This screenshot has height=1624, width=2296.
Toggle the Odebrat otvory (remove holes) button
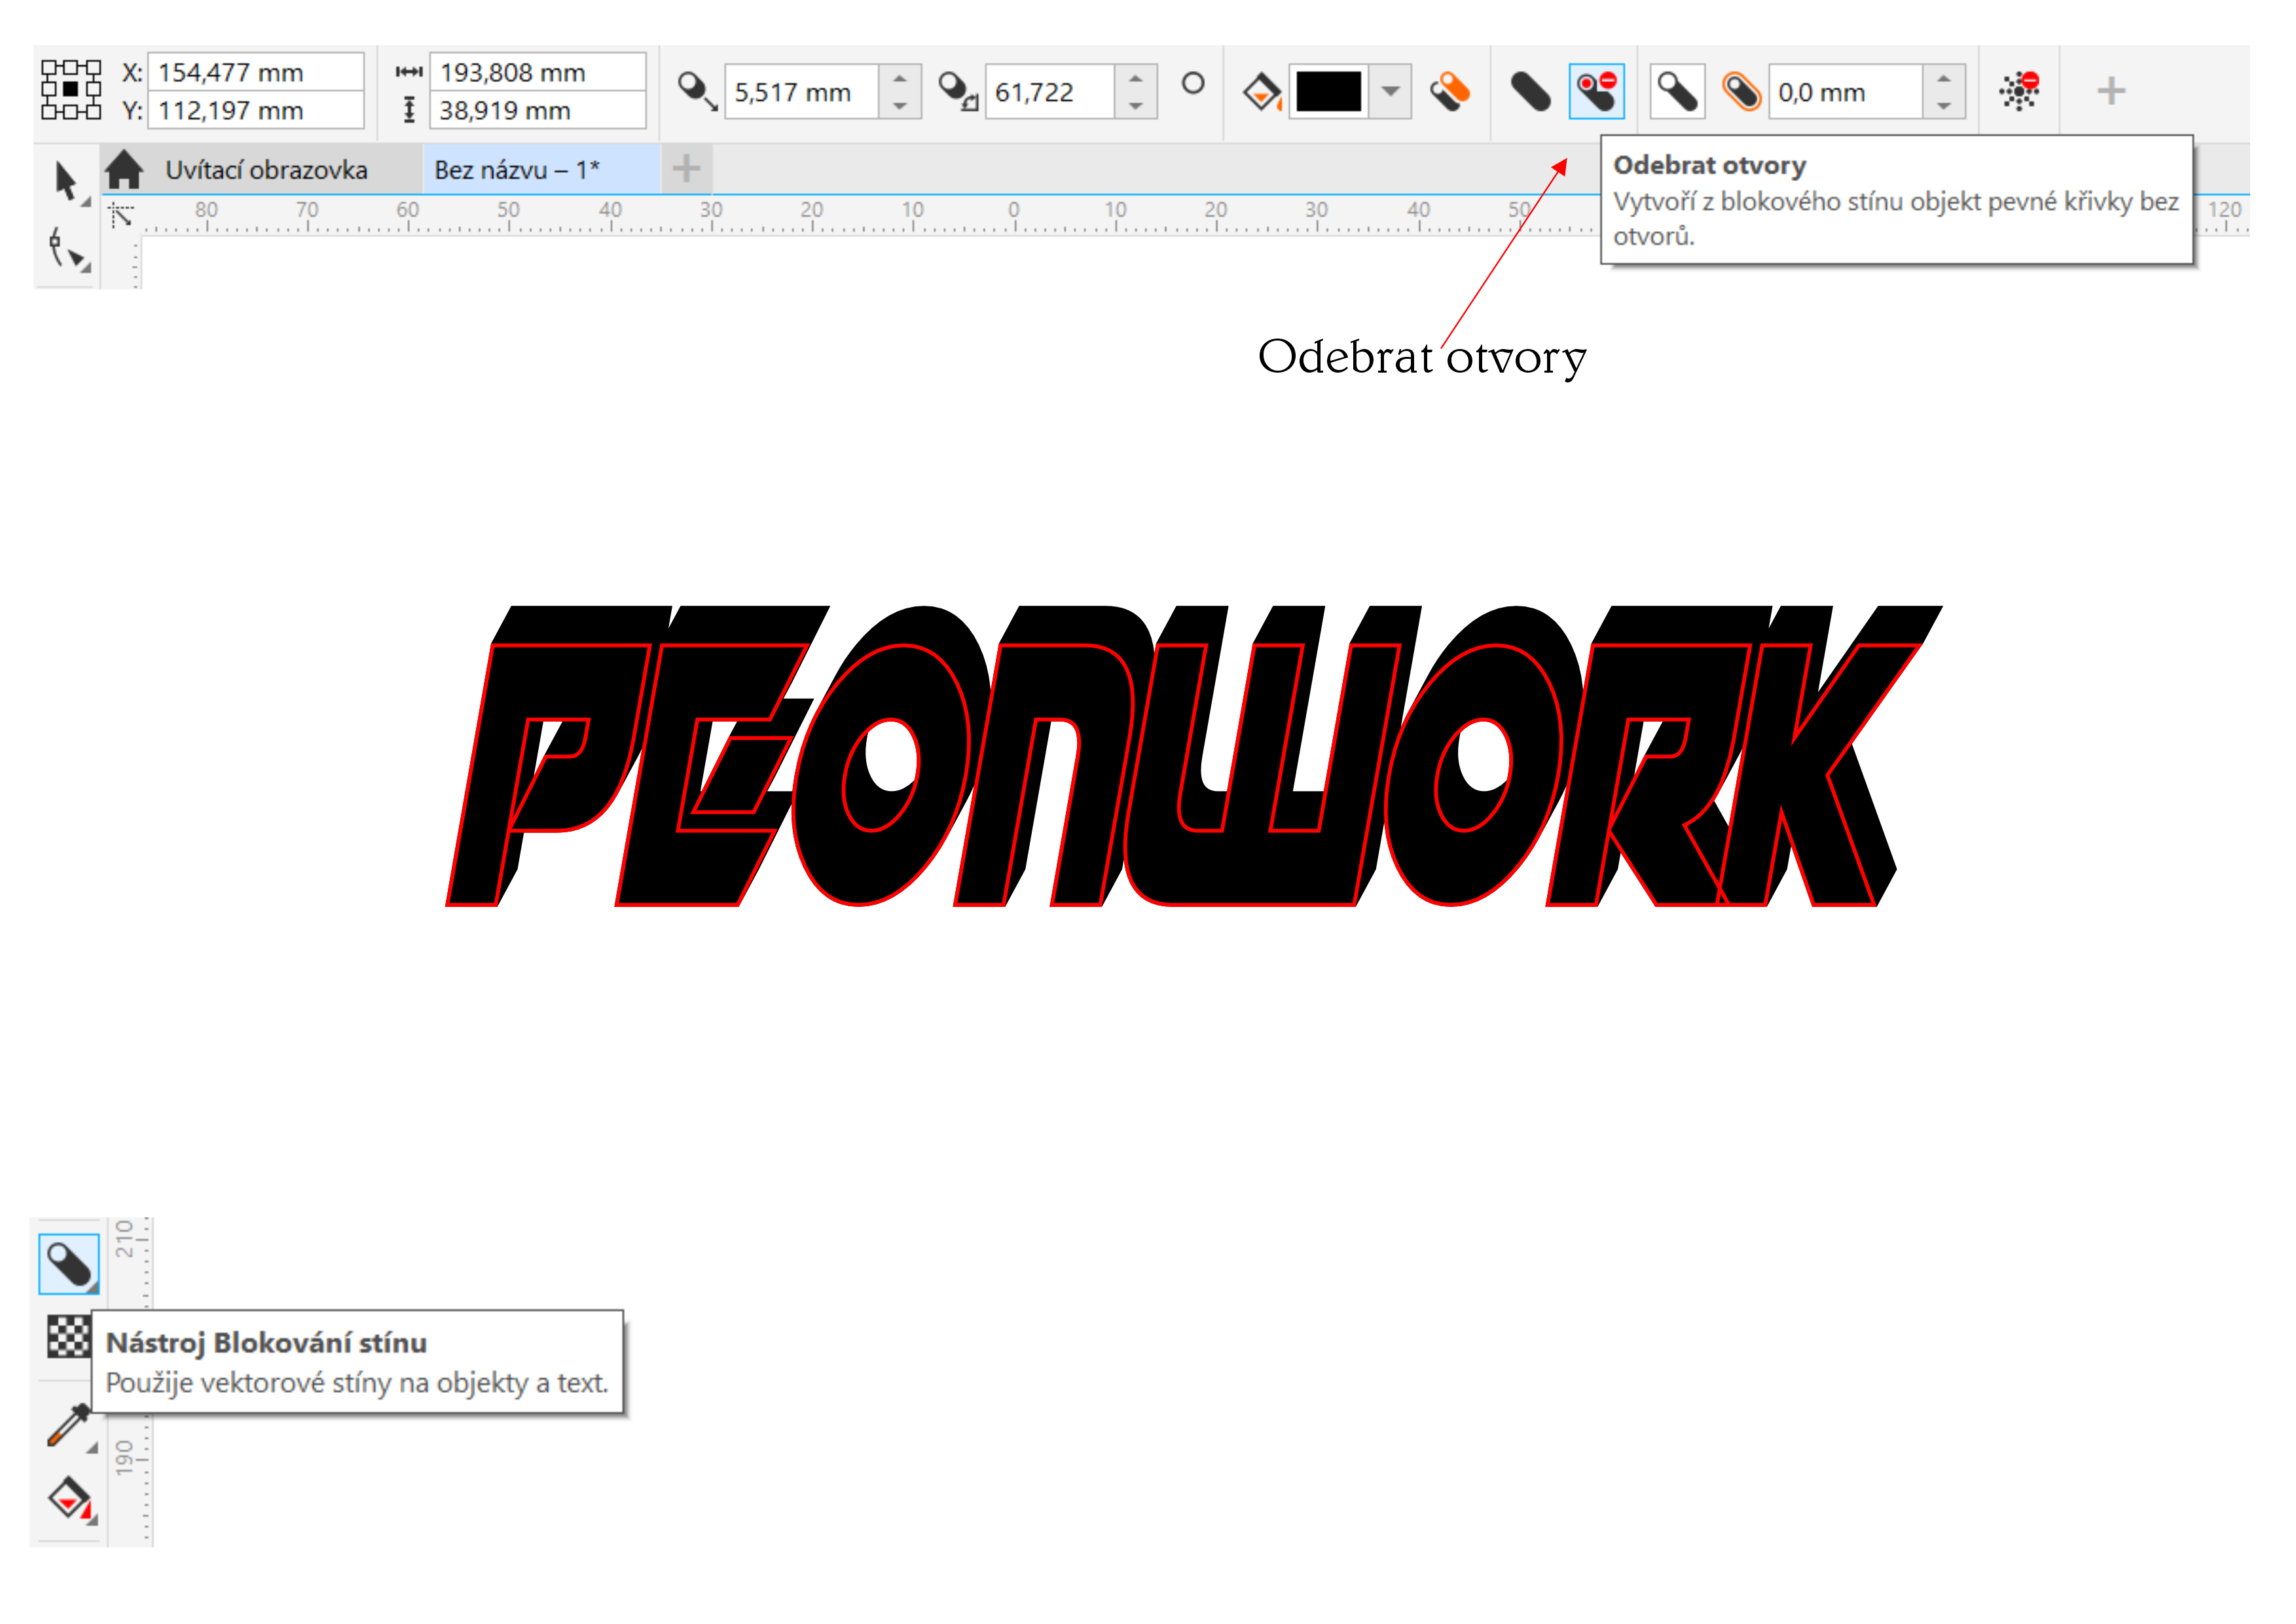[x=1596, y=91]
